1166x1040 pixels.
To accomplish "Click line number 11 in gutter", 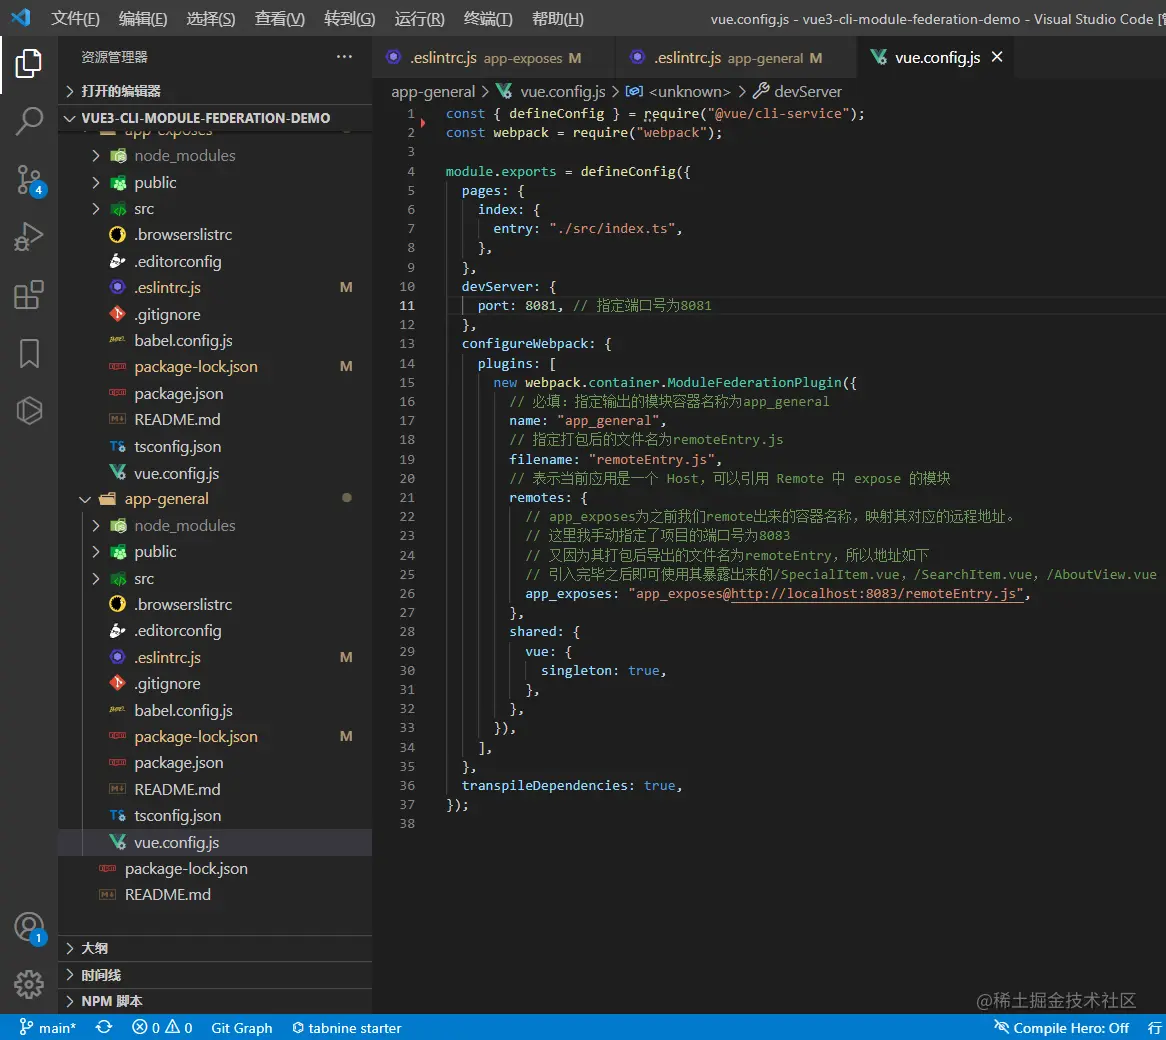I will pyautogui.click(x=407, y=306).
